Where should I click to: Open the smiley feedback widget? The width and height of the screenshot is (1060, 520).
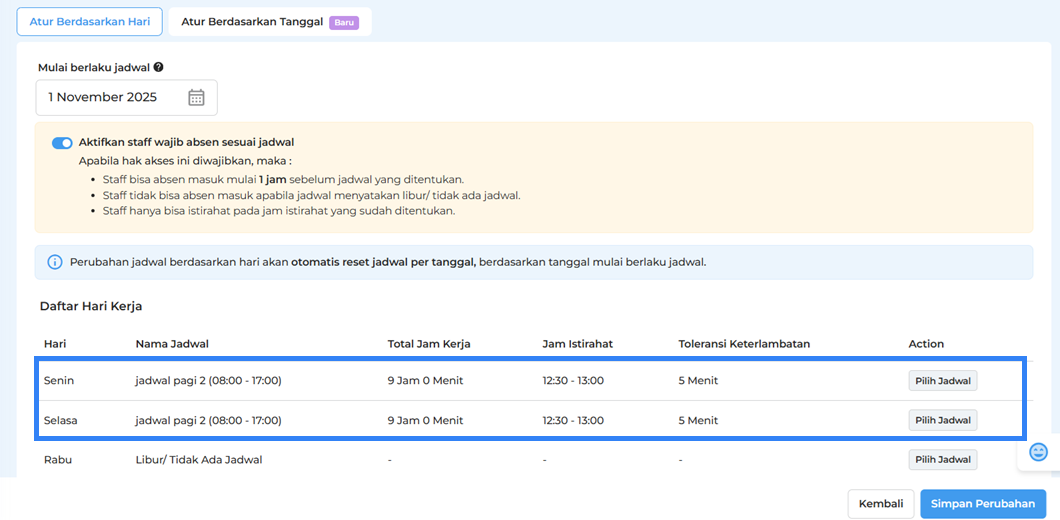coord(1038,452)
